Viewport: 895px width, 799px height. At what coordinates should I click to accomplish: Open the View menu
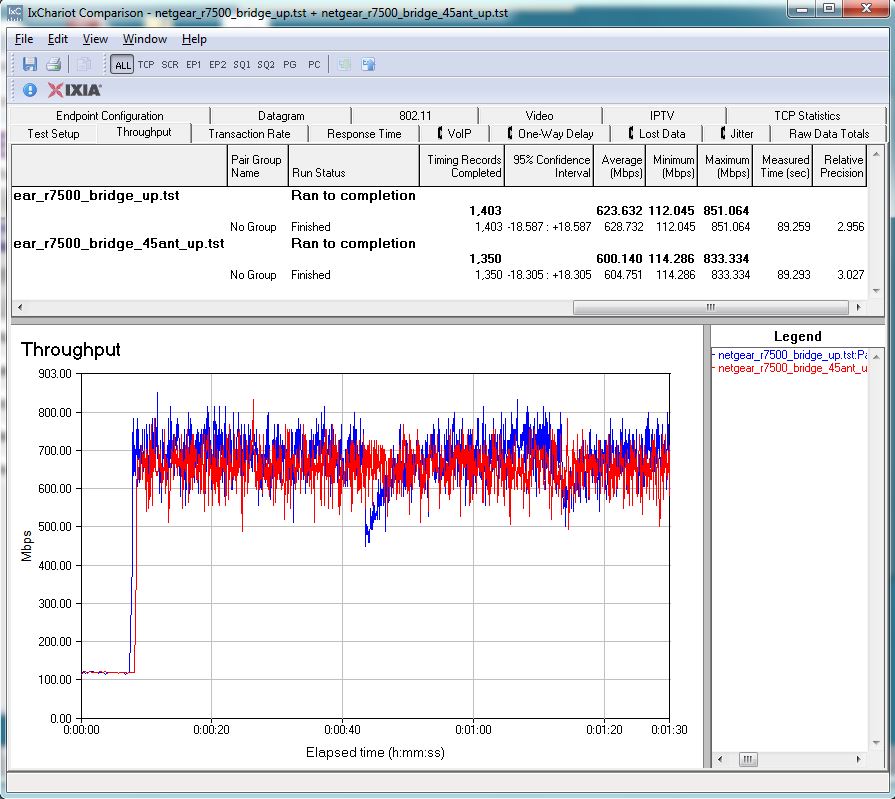pyautogui.click(x=95, y=39)
